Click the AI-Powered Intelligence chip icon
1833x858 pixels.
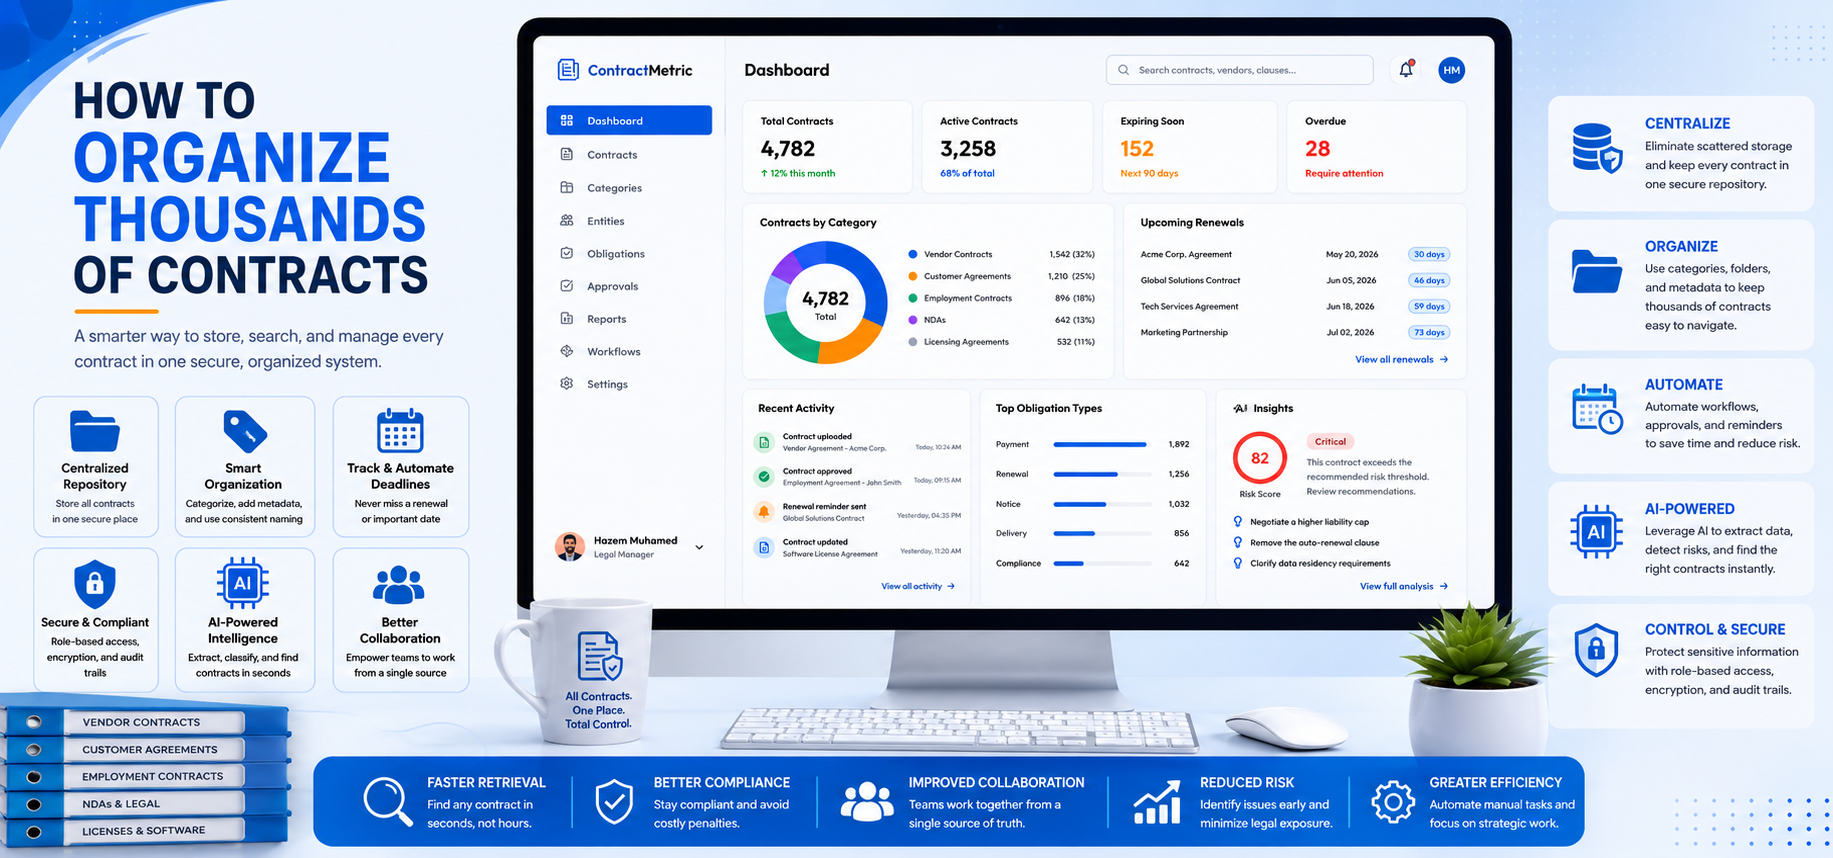pyautogui.click(x=243, y=583)
